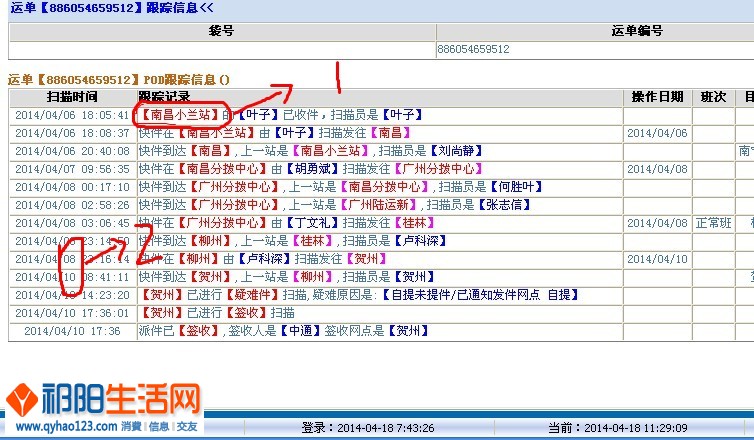Select waybill number cell 886054659512
Viewport: 754px width, 440px height.
473,49
